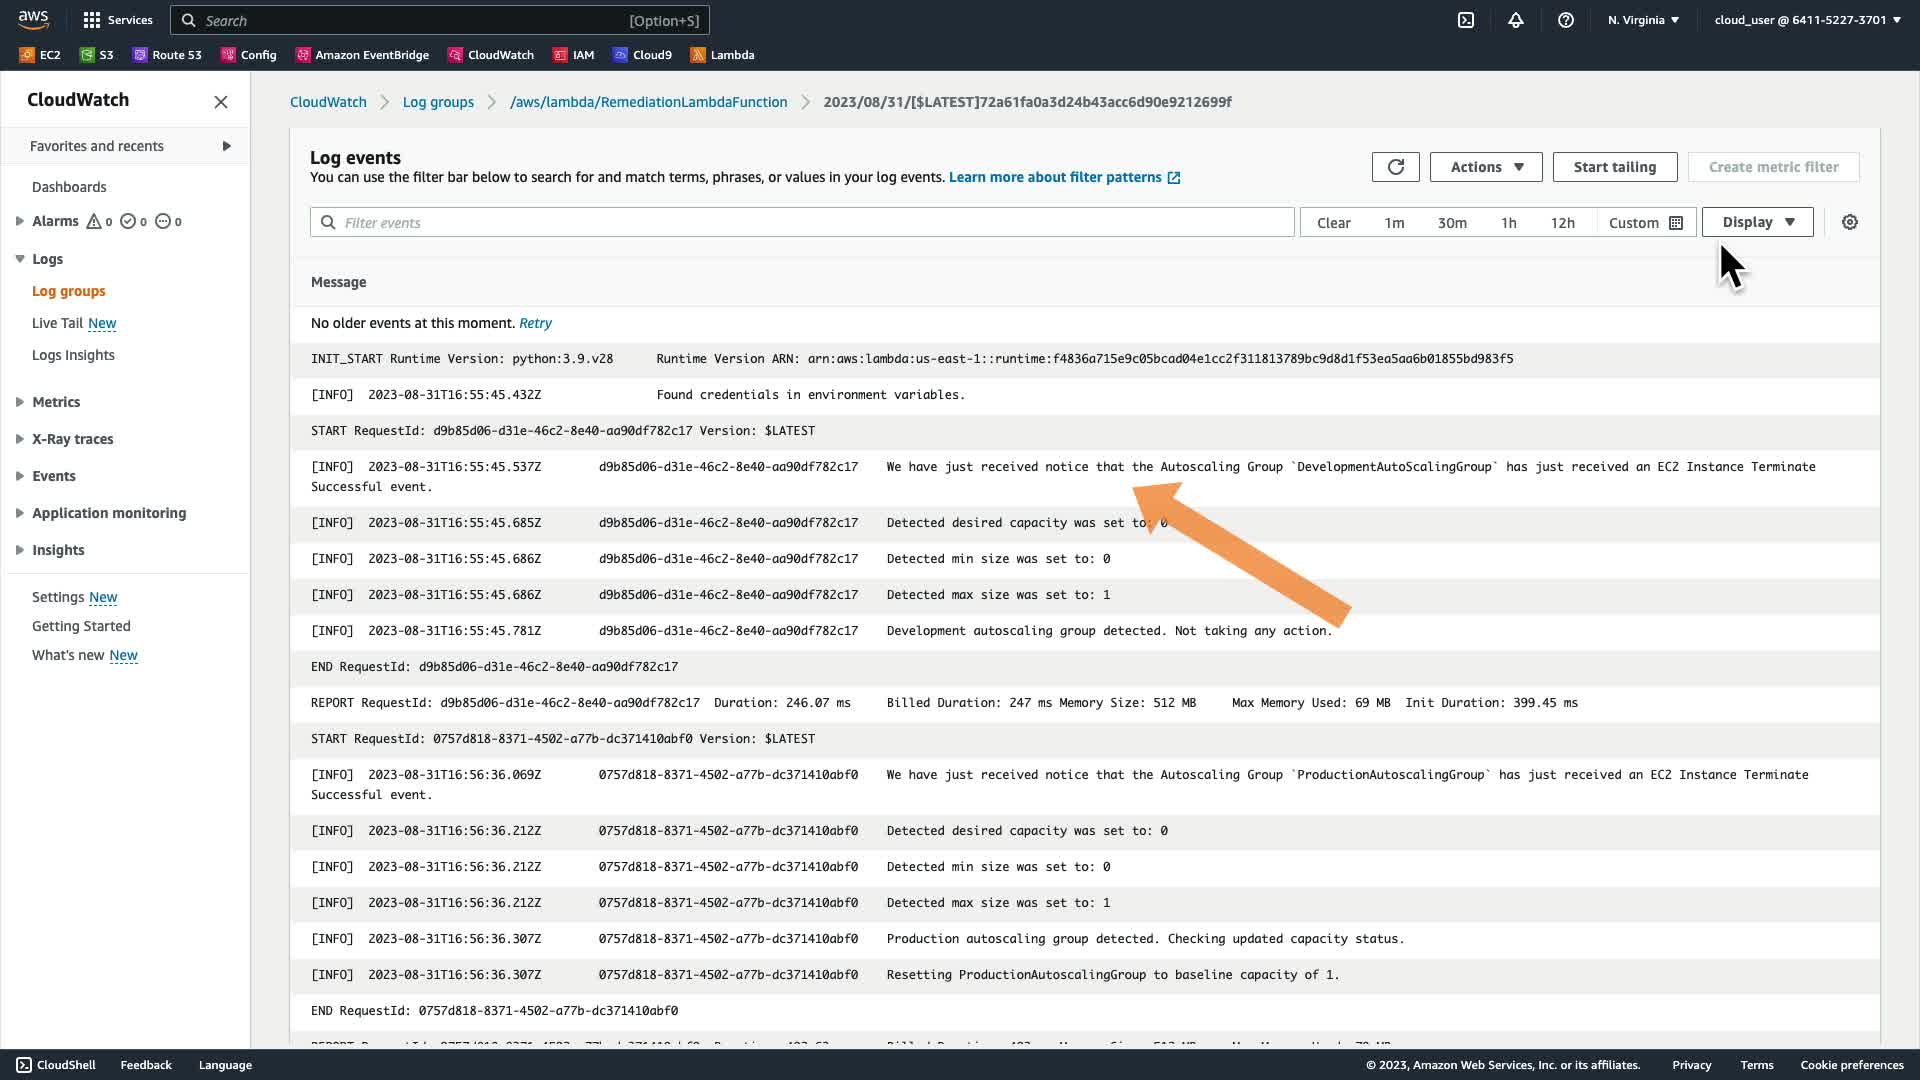1920x1080 pixels.
Task: Open AWS CloudShell icon in top bar
Action: [1465, 20]
